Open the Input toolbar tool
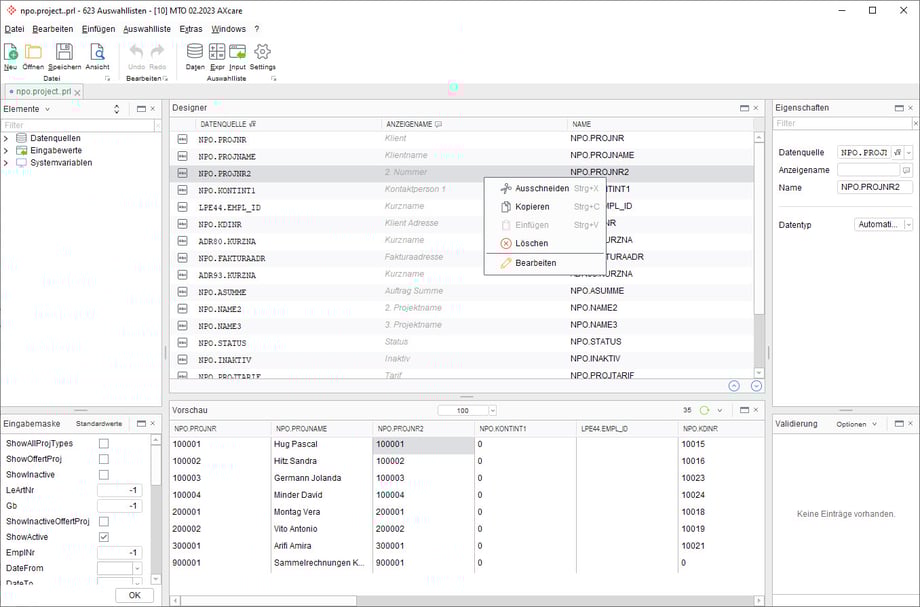Viewport: 920px width, 607px height. pyautogui.click(x=238, y=57)
